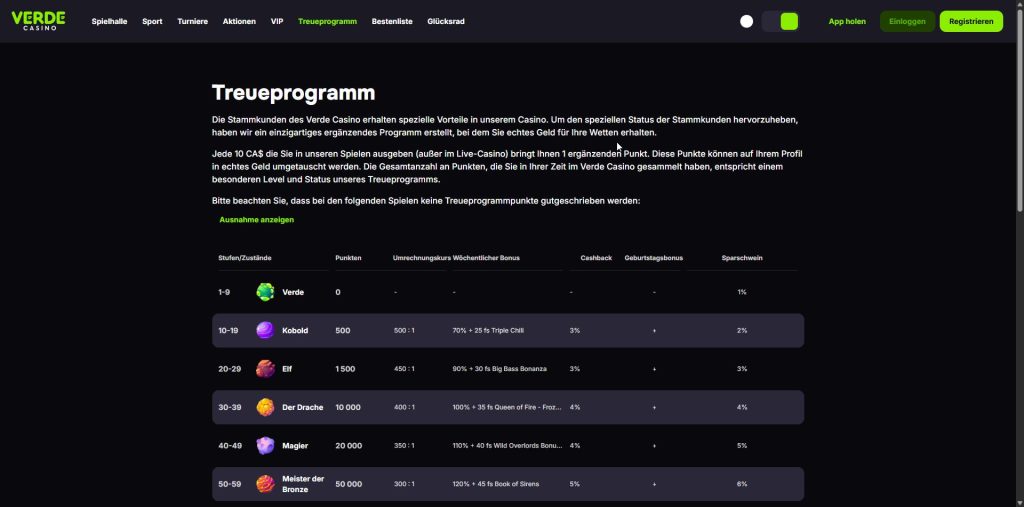Screen dimensions: 1024x507
Task: Open the Glücksrad page
Action: pos(446,22)
